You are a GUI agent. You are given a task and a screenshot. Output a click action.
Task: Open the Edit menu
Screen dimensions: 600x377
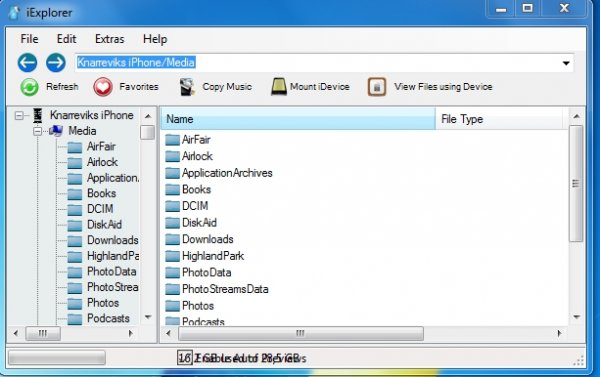pos(67,39)
